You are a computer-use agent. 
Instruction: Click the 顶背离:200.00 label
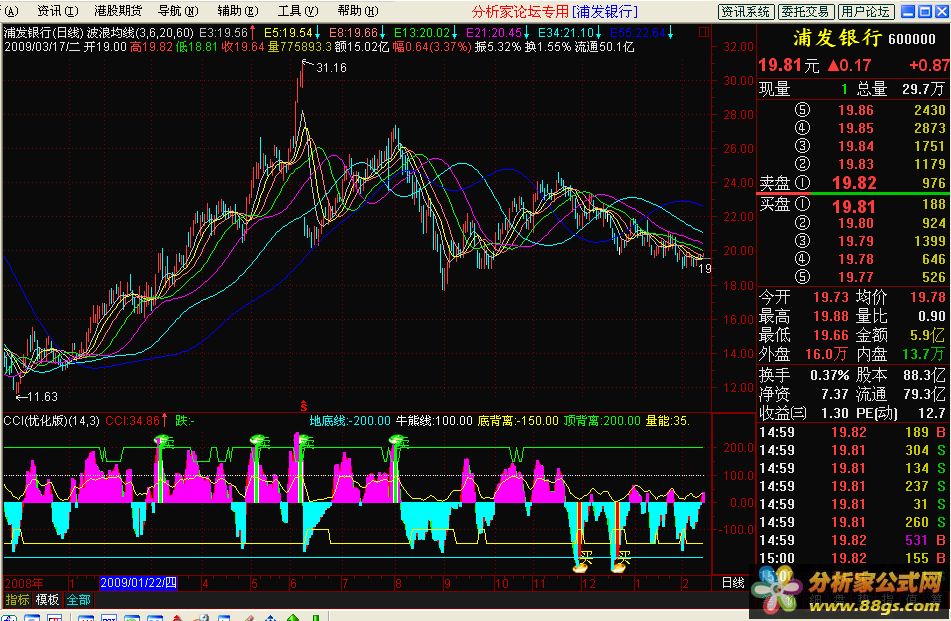coord(602,421)
